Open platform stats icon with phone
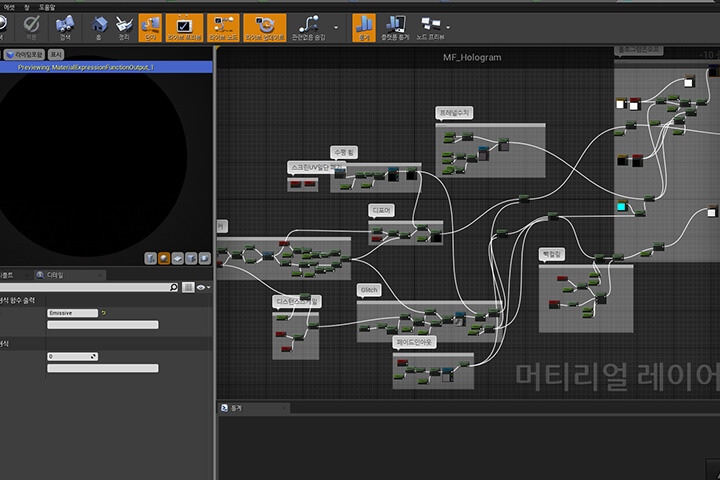Image resolution: width=720 pixels, height=480 pixels. [x=395, y=28]
